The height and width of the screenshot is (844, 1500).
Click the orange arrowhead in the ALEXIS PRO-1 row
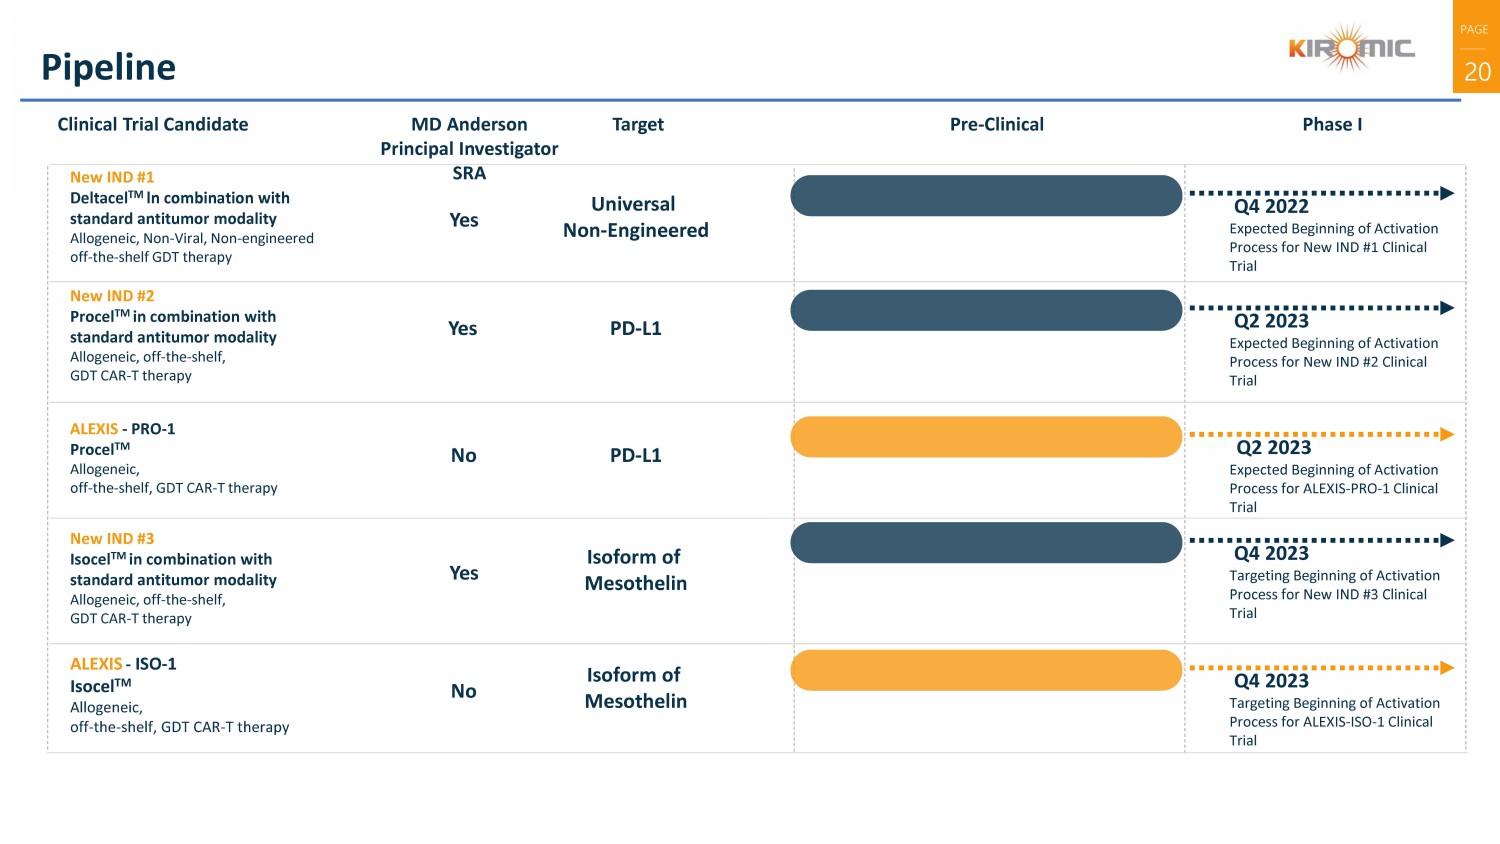pyautogui.click(x=1447, y=434)
